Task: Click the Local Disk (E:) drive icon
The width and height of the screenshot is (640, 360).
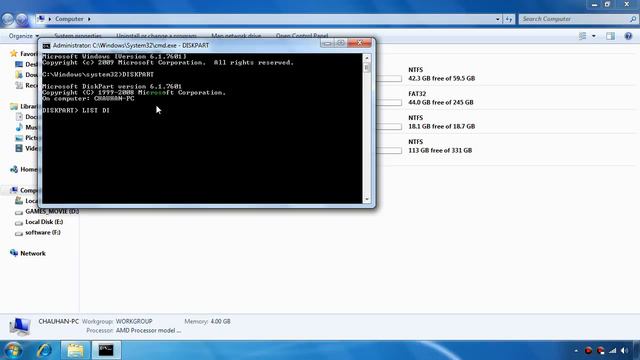Action: (19, 222)
